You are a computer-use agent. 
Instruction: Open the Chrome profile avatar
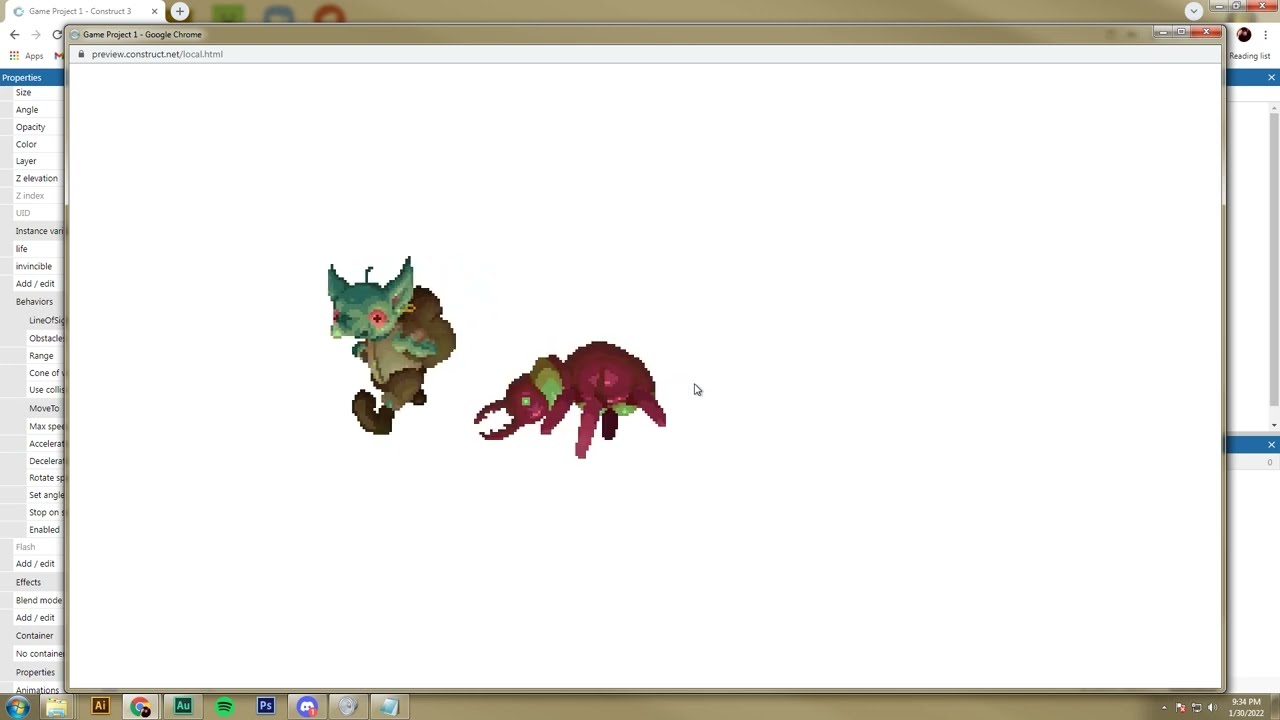pyautogui.click(x=1244, y=35)
